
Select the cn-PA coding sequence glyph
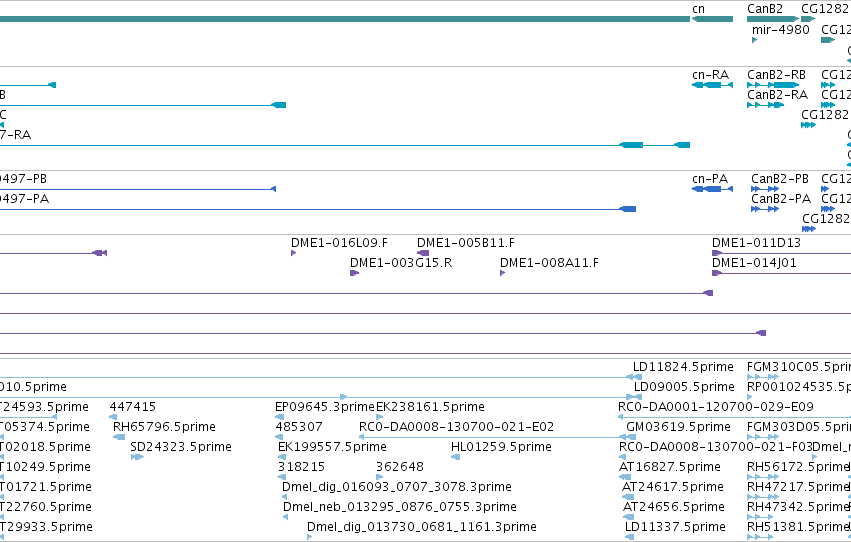coord(712,189)
